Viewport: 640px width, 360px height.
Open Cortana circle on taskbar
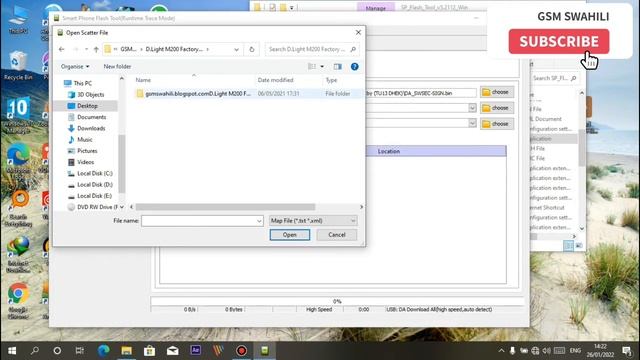tap(57, 351)
